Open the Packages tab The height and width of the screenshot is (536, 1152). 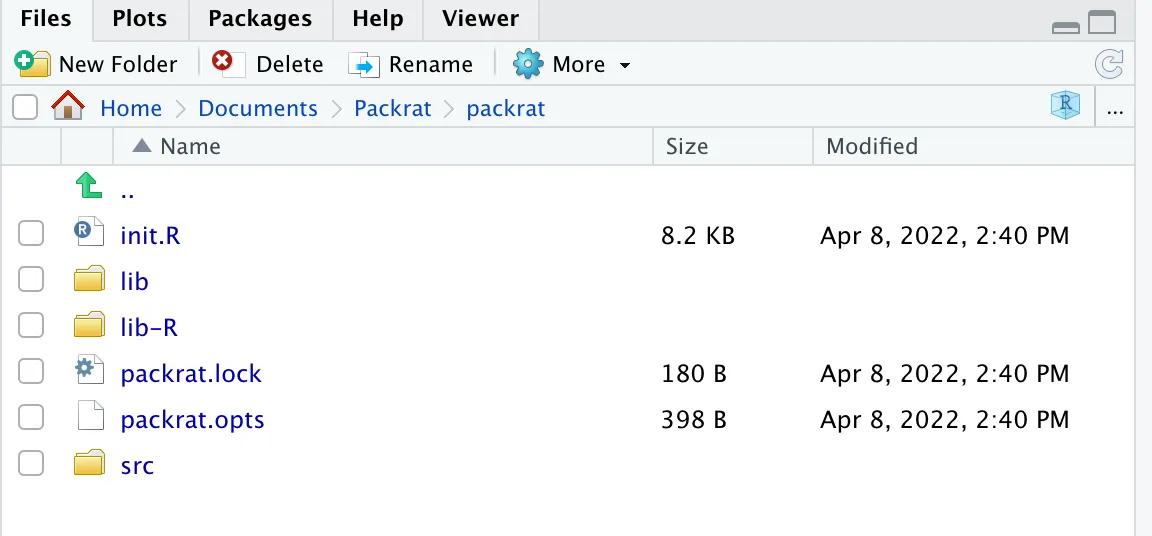tap(260, 19)
